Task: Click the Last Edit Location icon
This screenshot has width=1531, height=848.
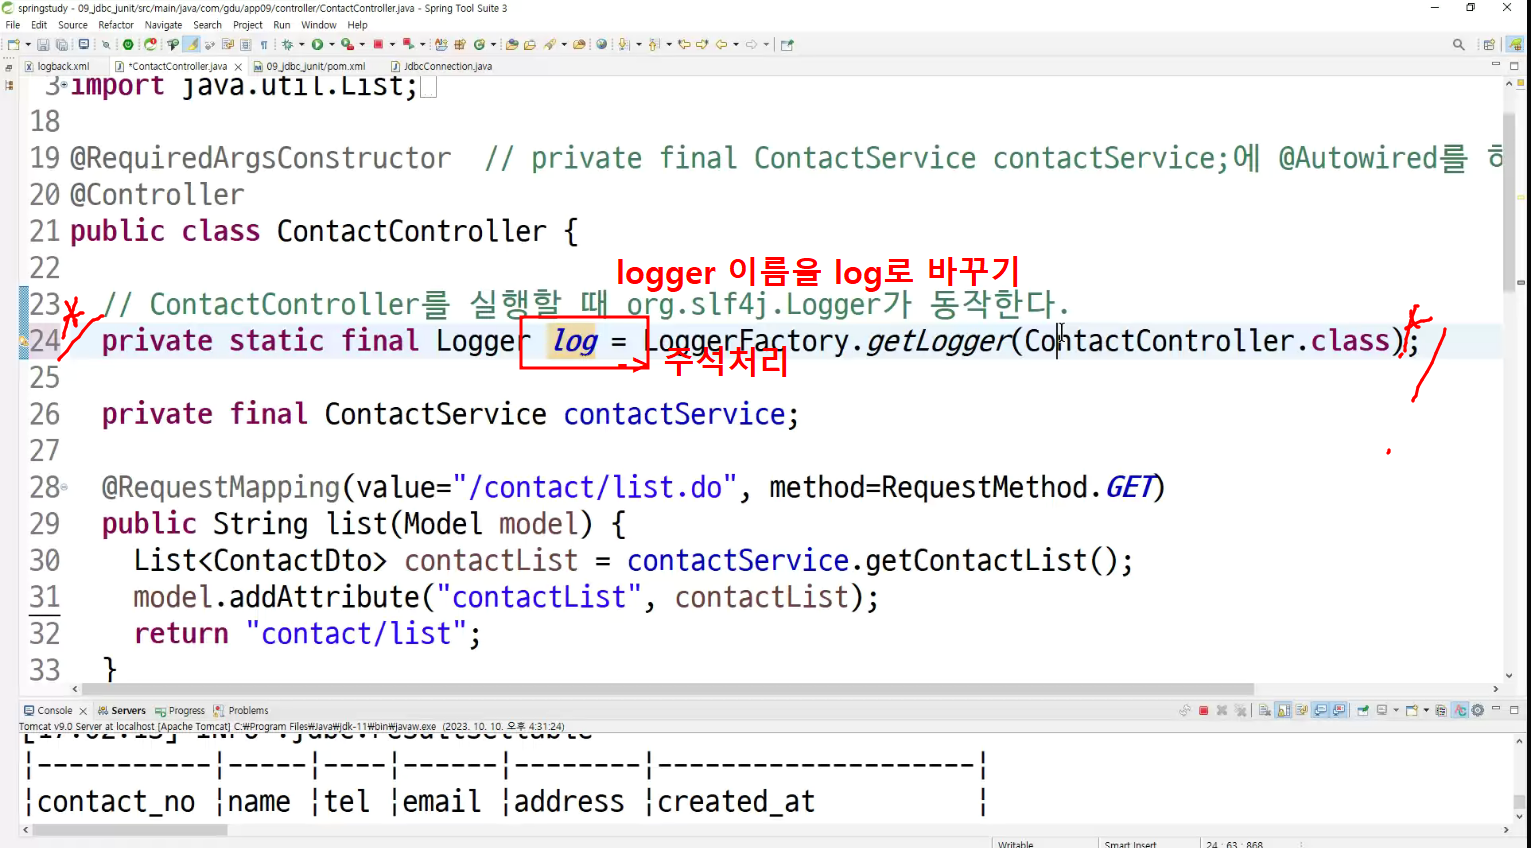Action: pos(684,44)
